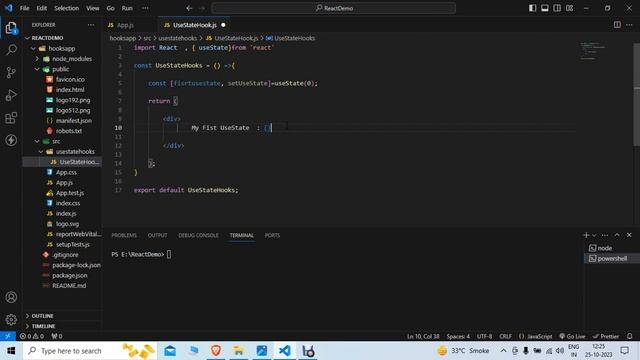Open the View menu
The image size is (640, 360).
click(x=93, y=8)
